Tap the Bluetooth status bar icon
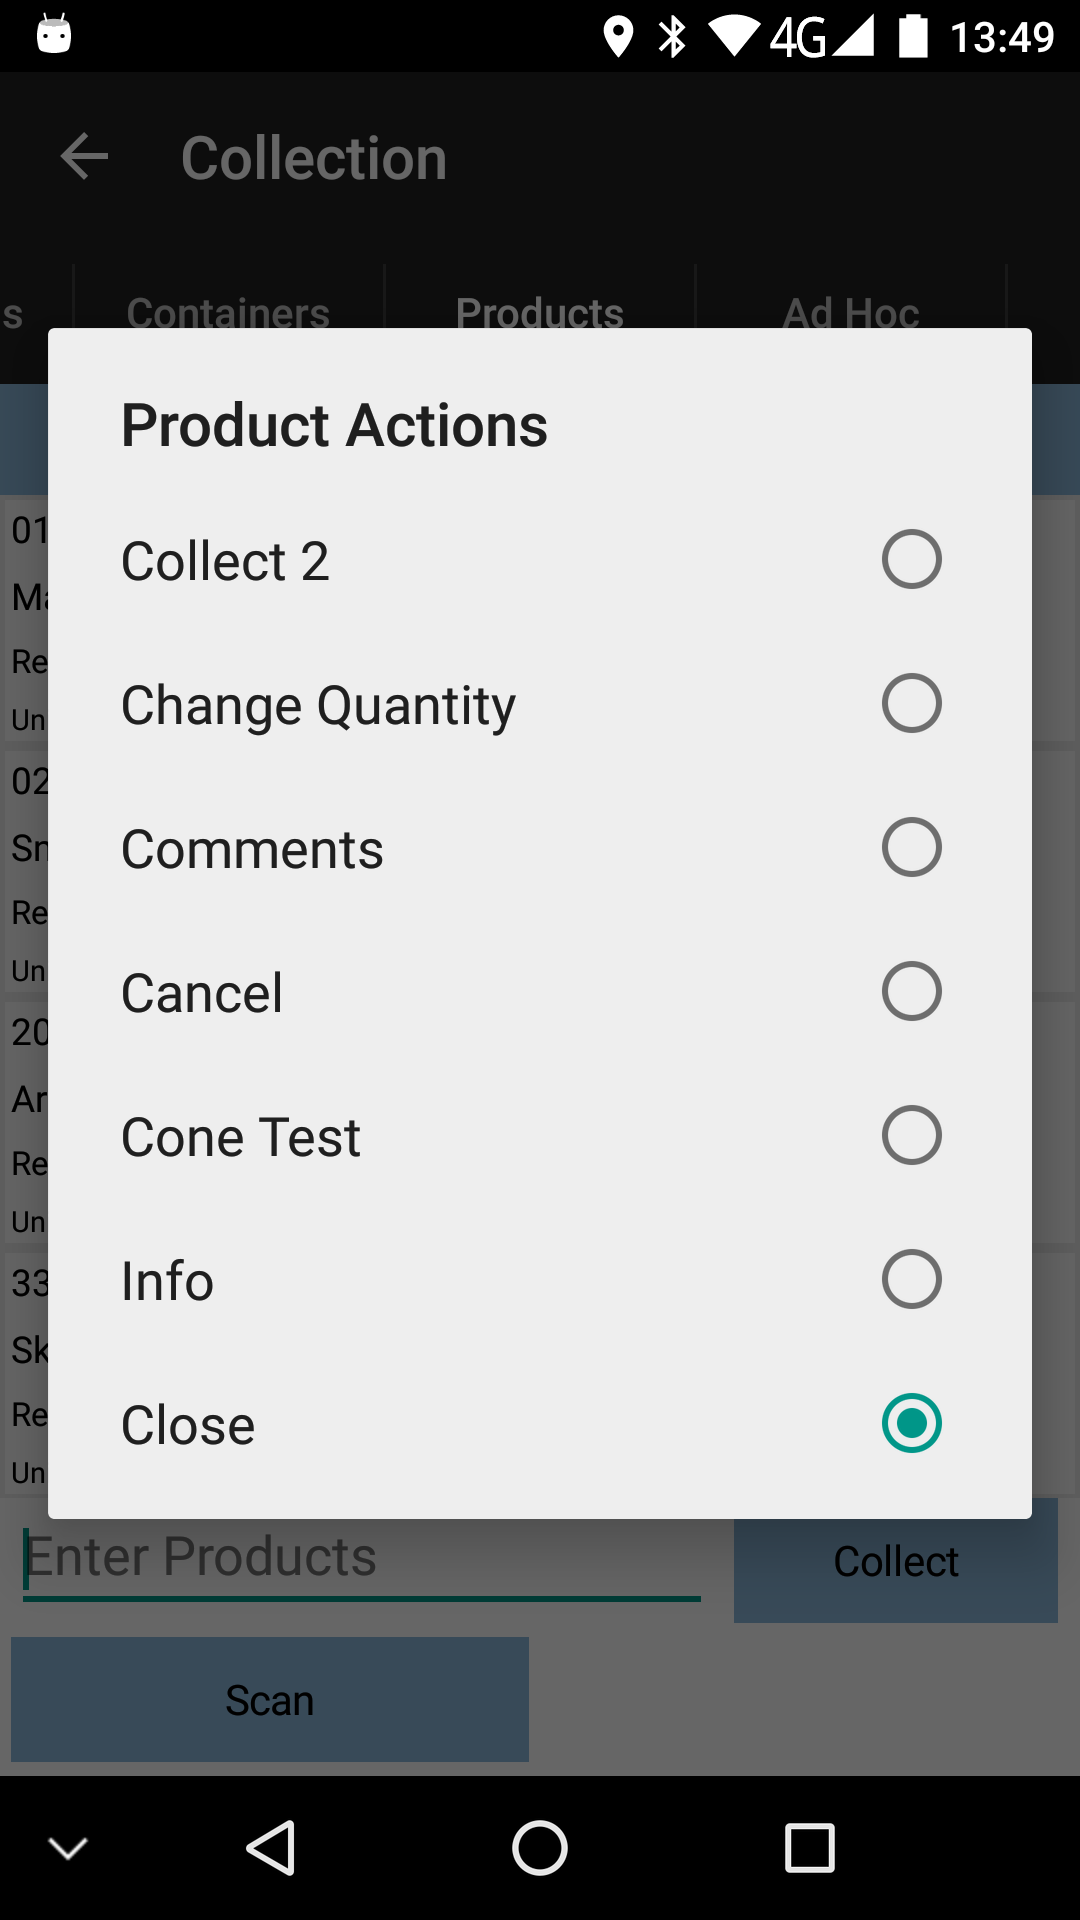Viewport: 1080px width, 1920px height. point(672,37)
